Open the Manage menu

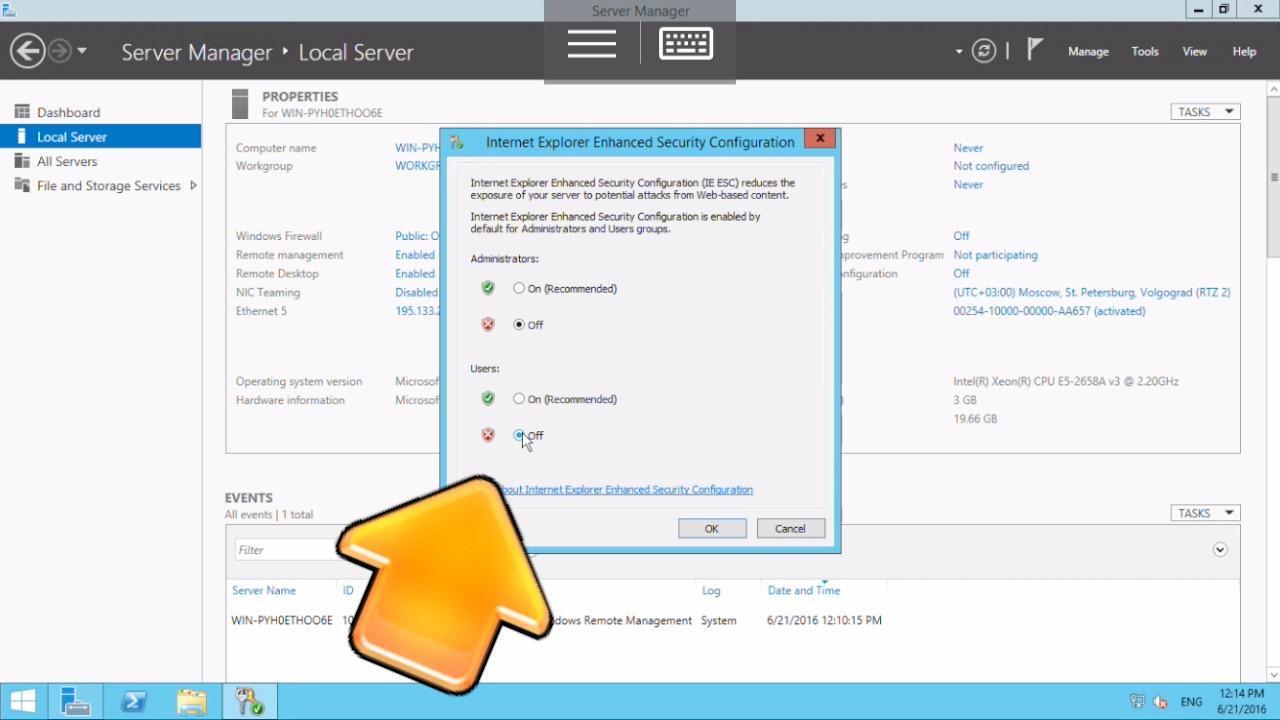(1088, 51)
